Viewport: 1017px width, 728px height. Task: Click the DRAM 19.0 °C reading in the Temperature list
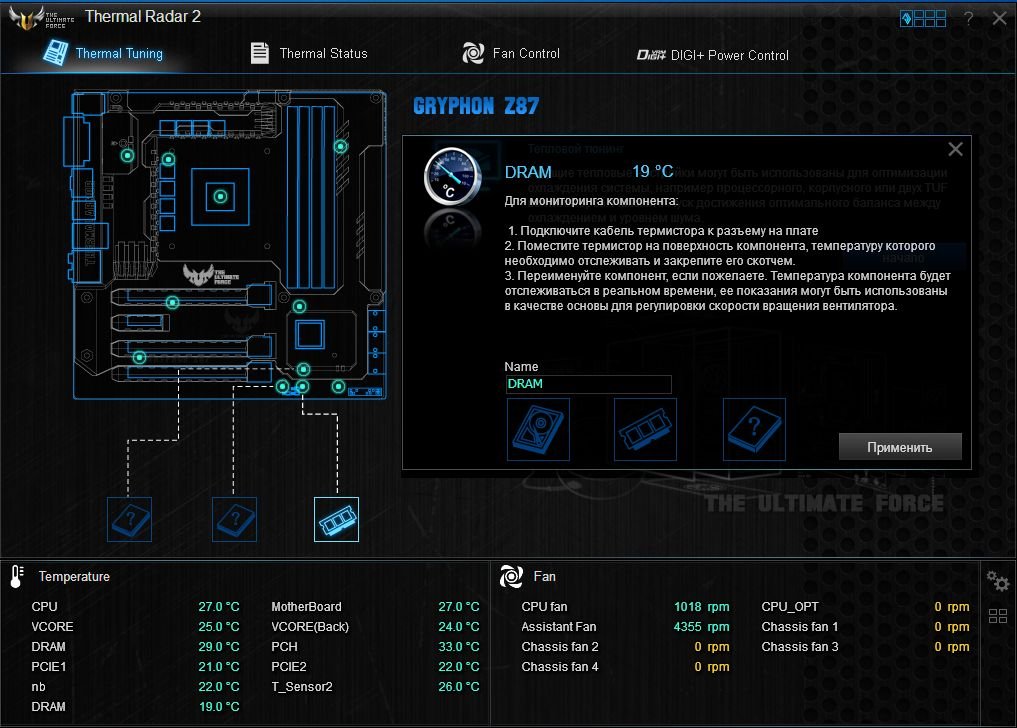(219, 707)
